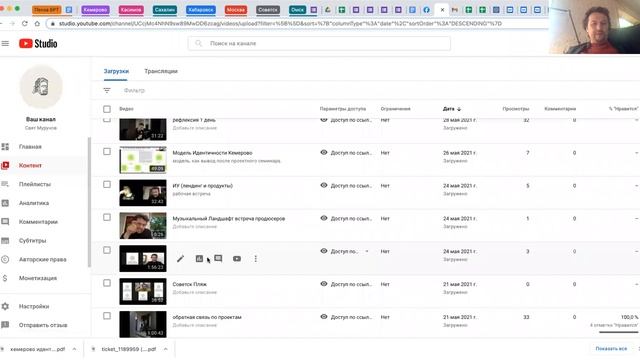Click visibility for 'Музыкальный Ландшафт' video
Screen dimensions: 640x360
click(x=346, y=218)
